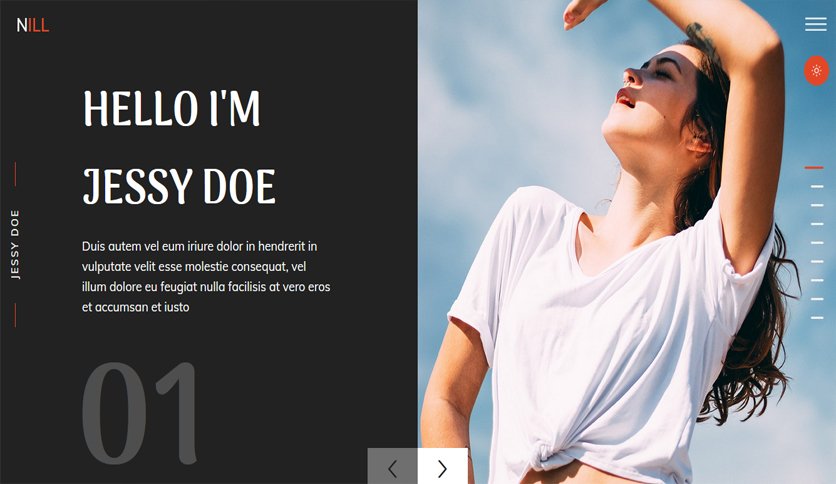
Task: Select the fourth section indicator dash
Action: click(817, 224)
